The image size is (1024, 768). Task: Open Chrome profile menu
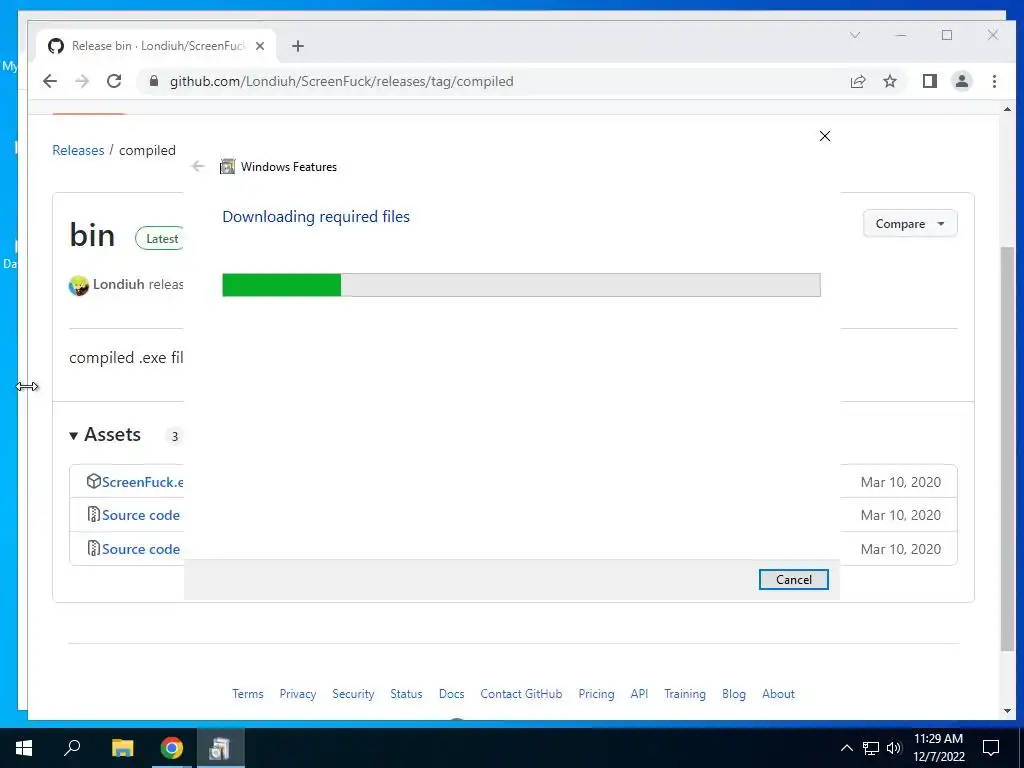click(x=962, y=81)
